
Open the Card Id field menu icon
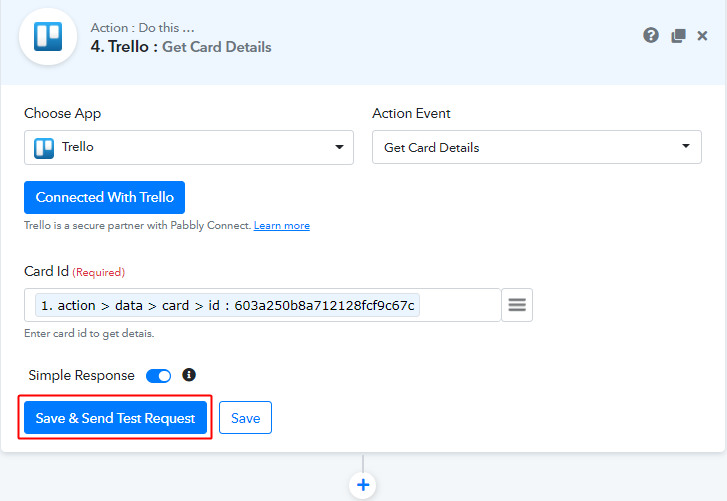(517, 305)
